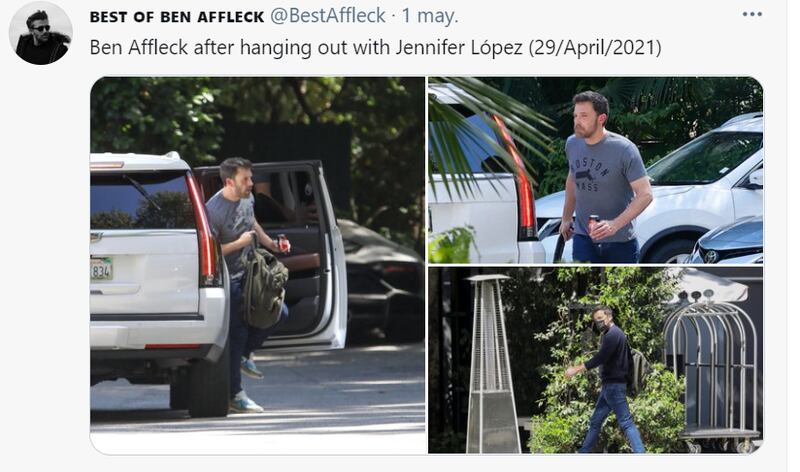Image resolution: width=800 pixels, height=472 pixels.
Task: Click the green backpack in the left photo
Action: pyautogui.click(x=264, y=288)
